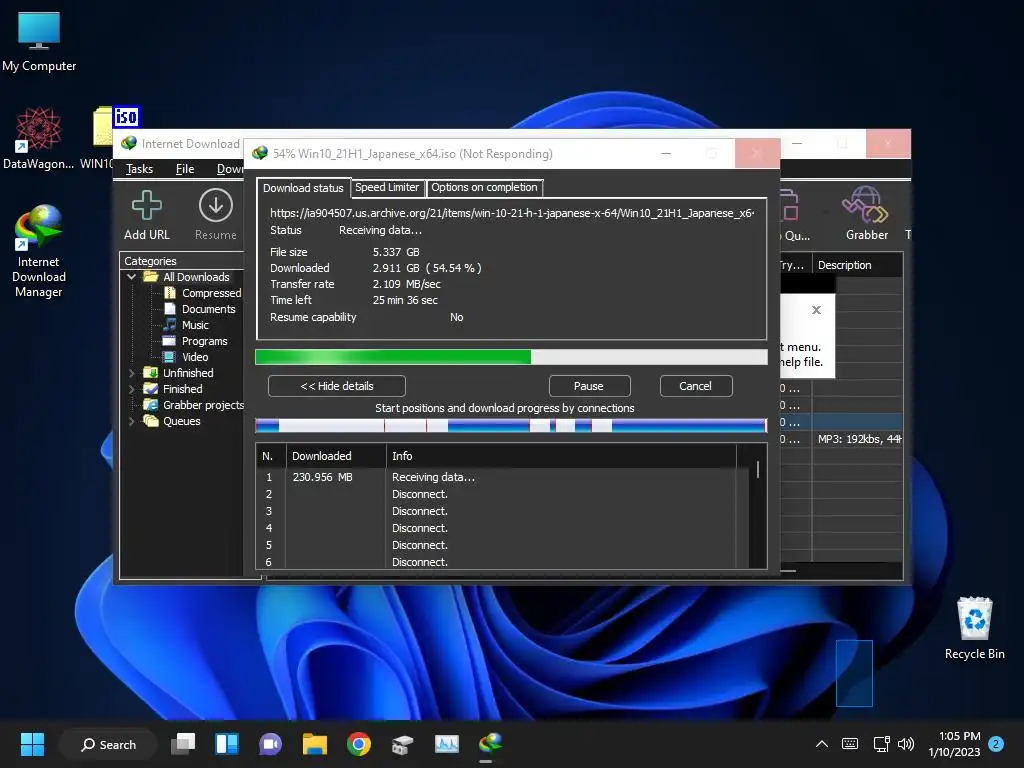Expand the Unfinished category node

coord(132,373)
